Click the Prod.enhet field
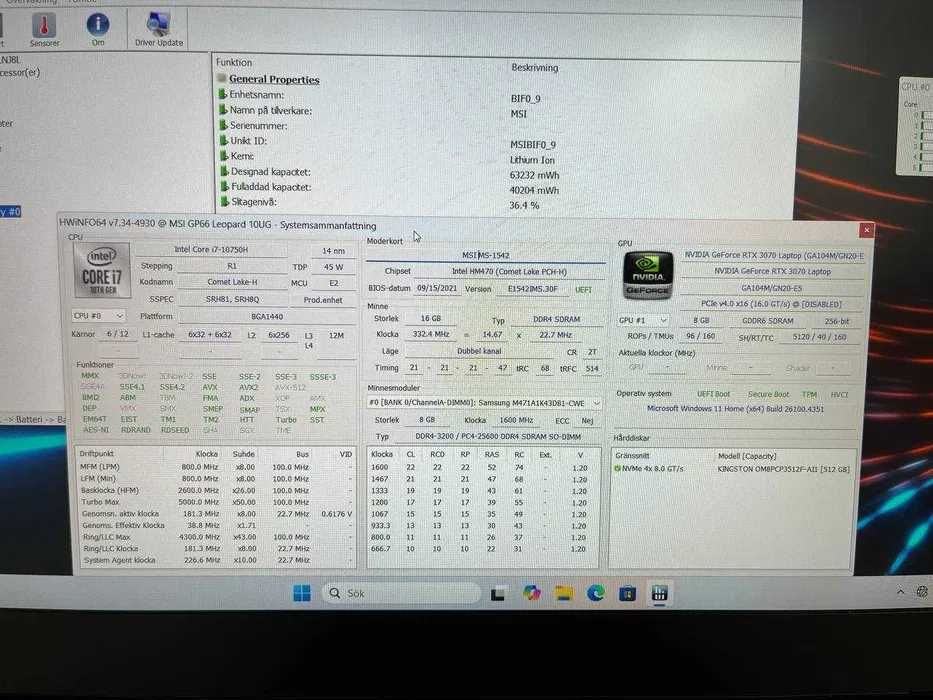933x700 pixels. point(323,300)
